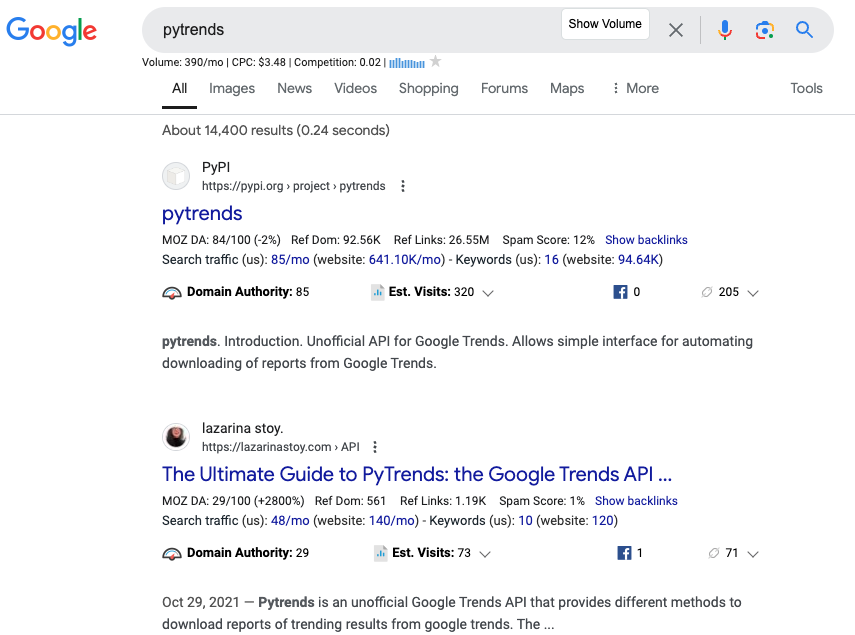Open the three-dot menu for lazarinastoy result

[x=375, y=447]
